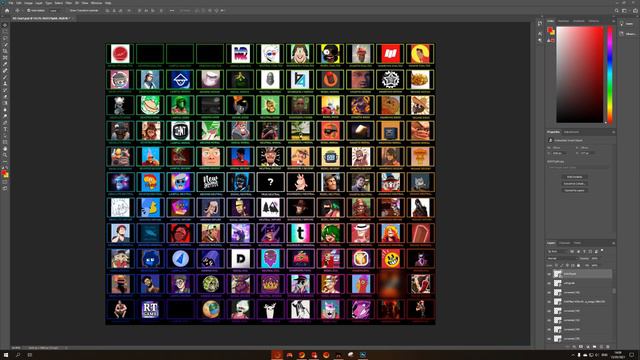The height and width of the screenshot is (360, 640).
Task: Click the Layers panel scrollbar
Action: [x=614, y=291]
